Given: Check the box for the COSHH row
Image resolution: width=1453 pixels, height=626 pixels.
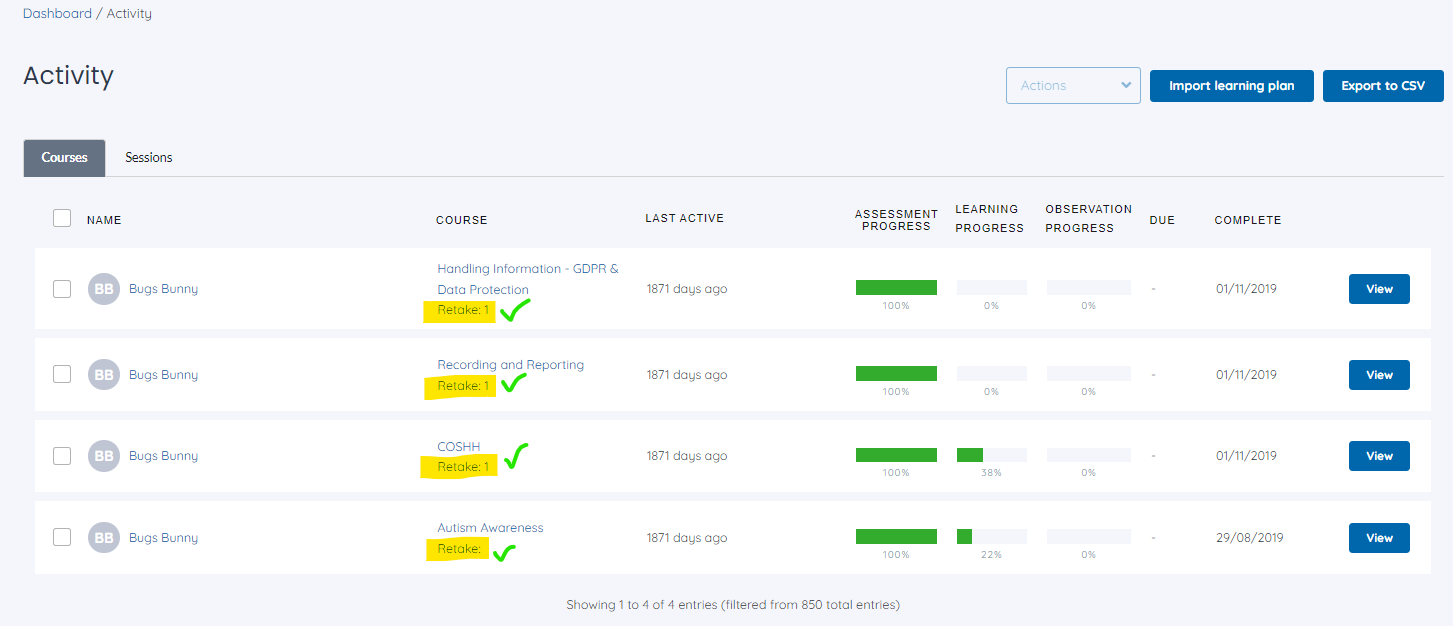Looking at the screenshot, I should coord(62,456).
